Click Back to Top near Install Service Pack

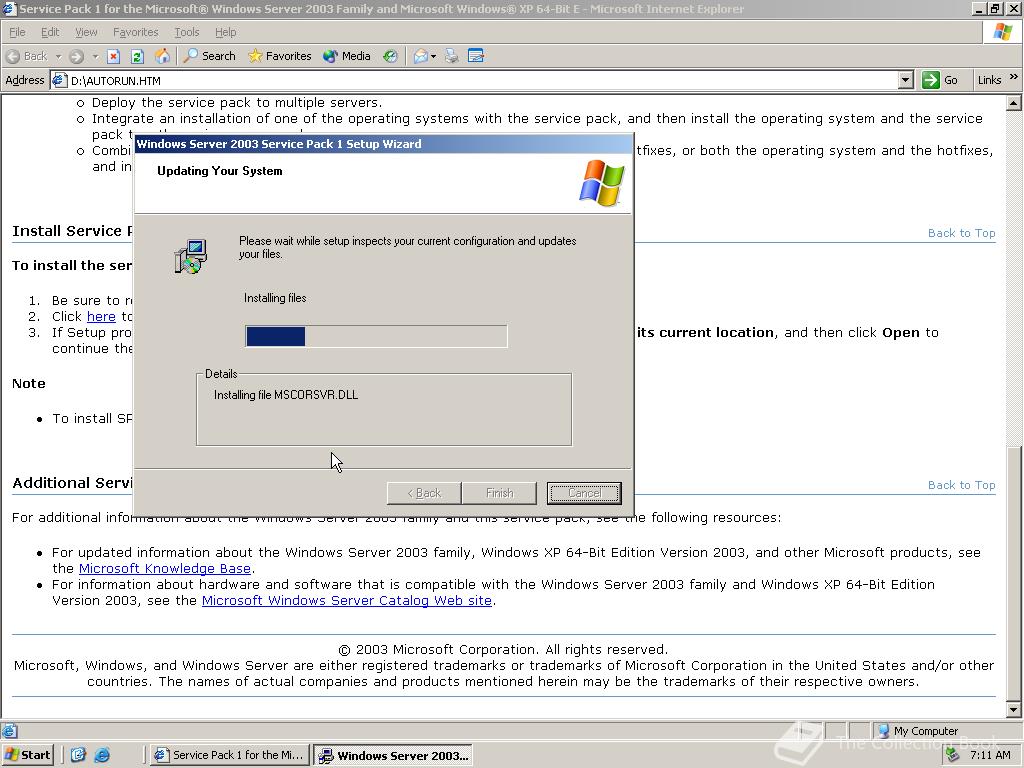(x=961, y=233)
